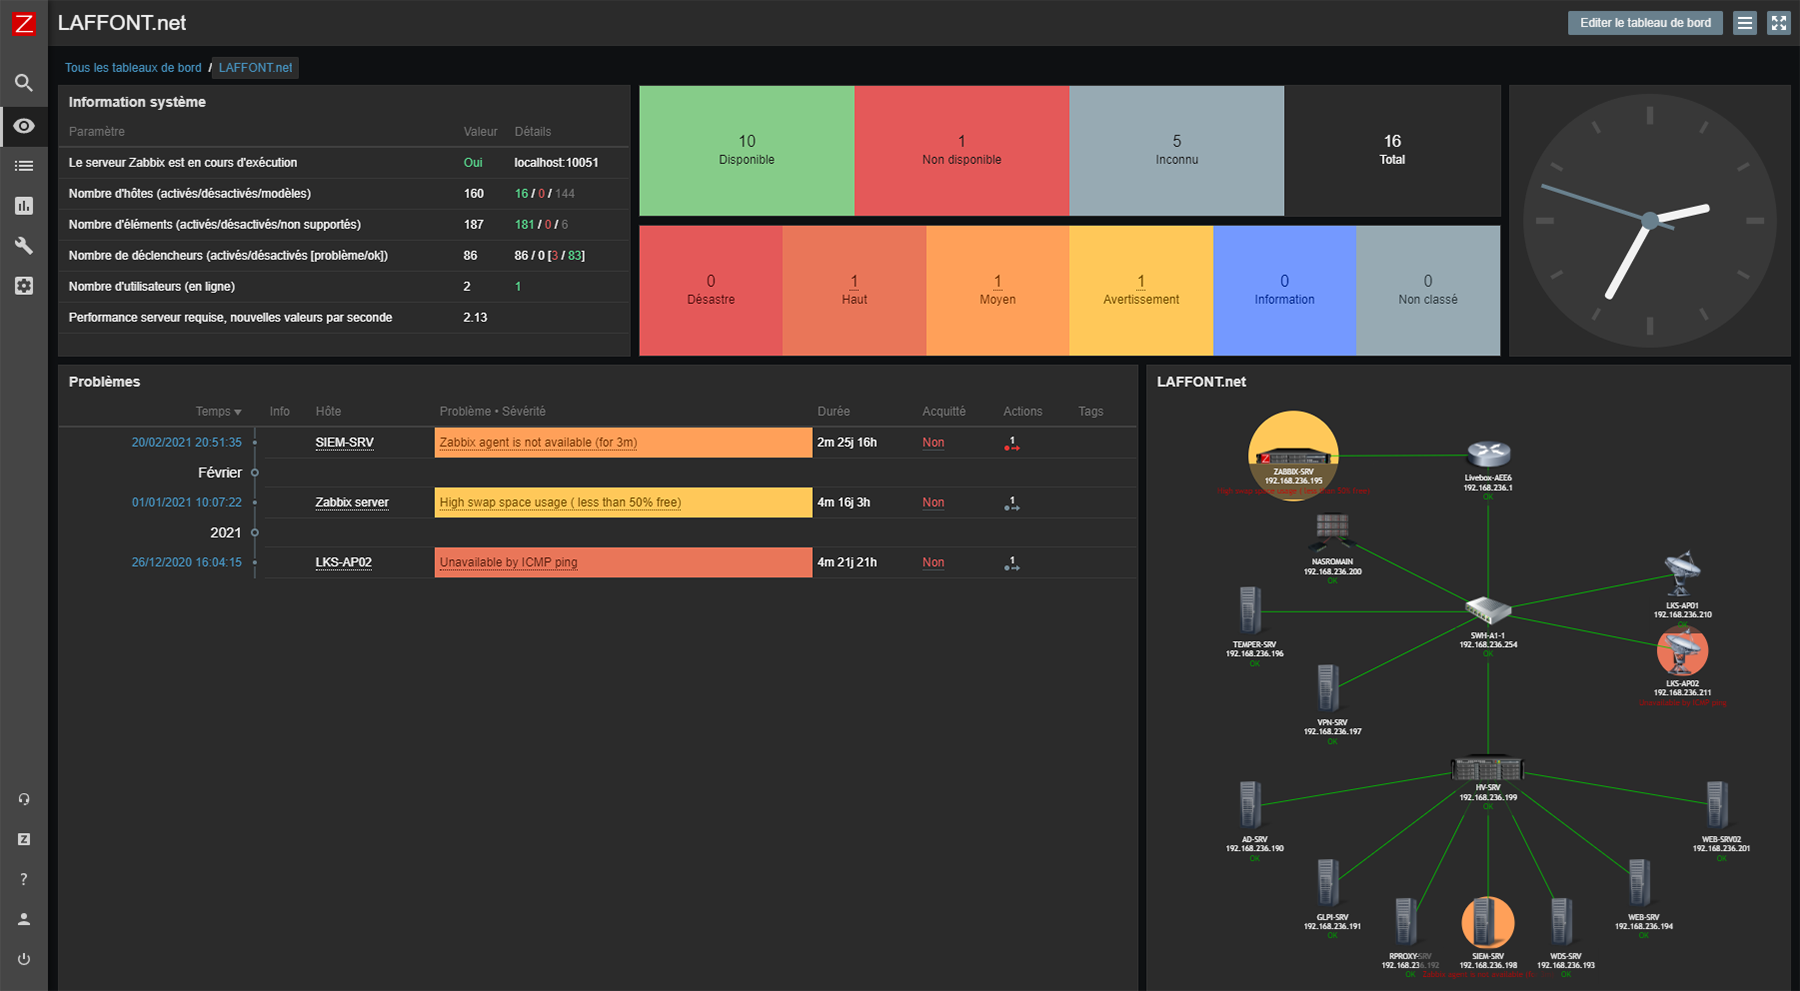The image size is (1800, 991).
Task: Click the green Disponible hosts tile
Action: pos(747,150)
